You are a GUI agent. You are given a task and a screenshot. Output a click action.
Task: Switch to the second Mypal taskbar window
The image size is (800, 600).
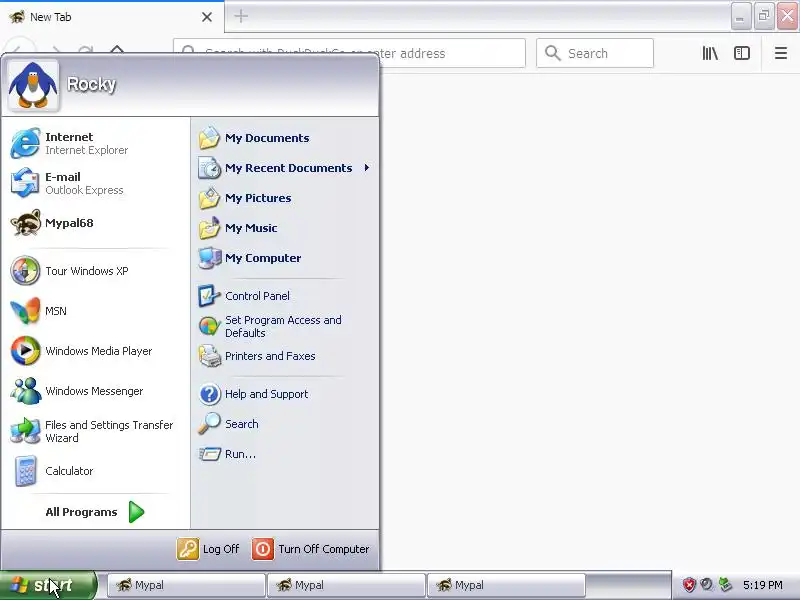[346, 585]
